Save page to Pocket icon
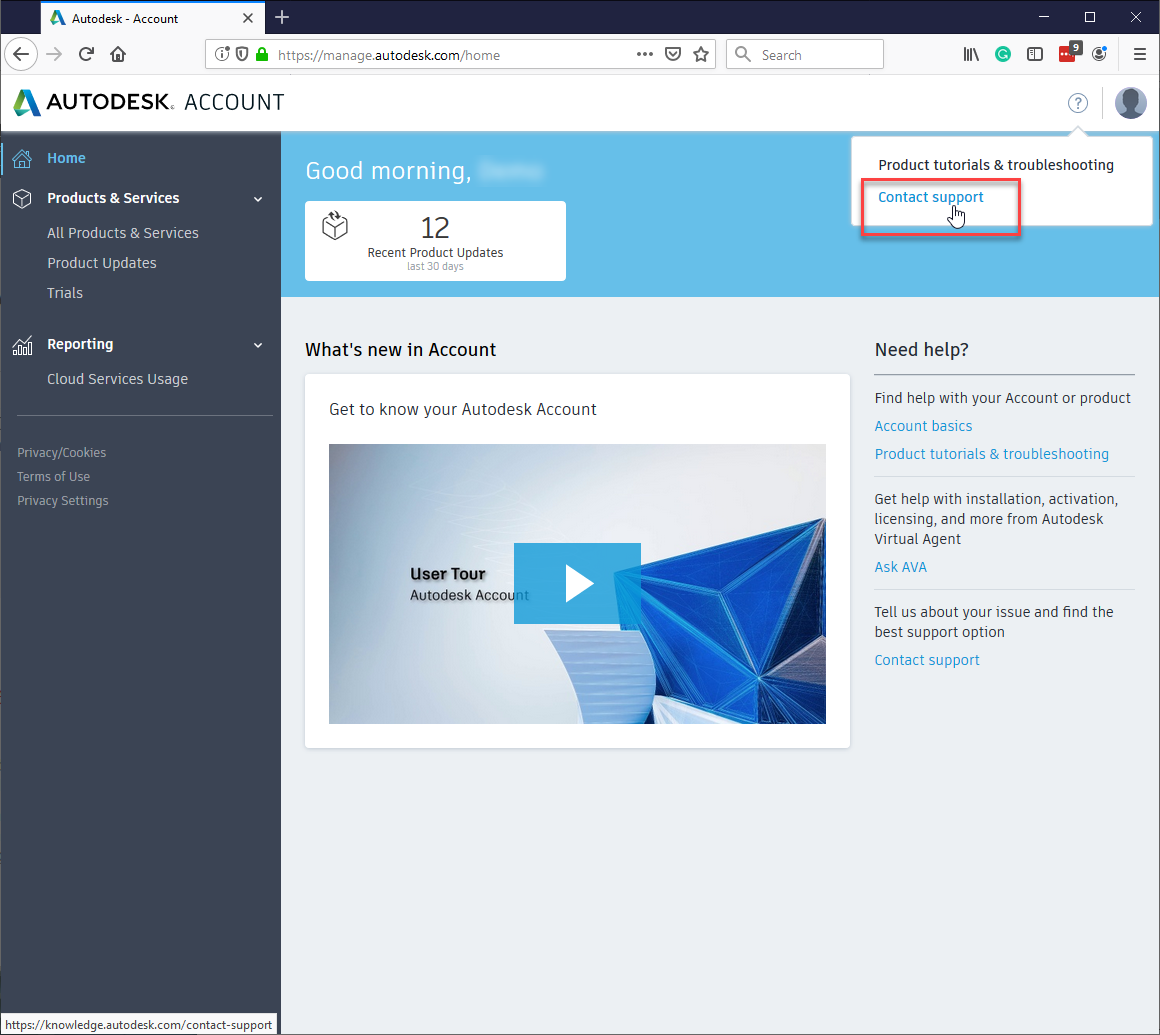Image resolution: width=1160 pixels, height=1035 pixels. tap(672, 54)
